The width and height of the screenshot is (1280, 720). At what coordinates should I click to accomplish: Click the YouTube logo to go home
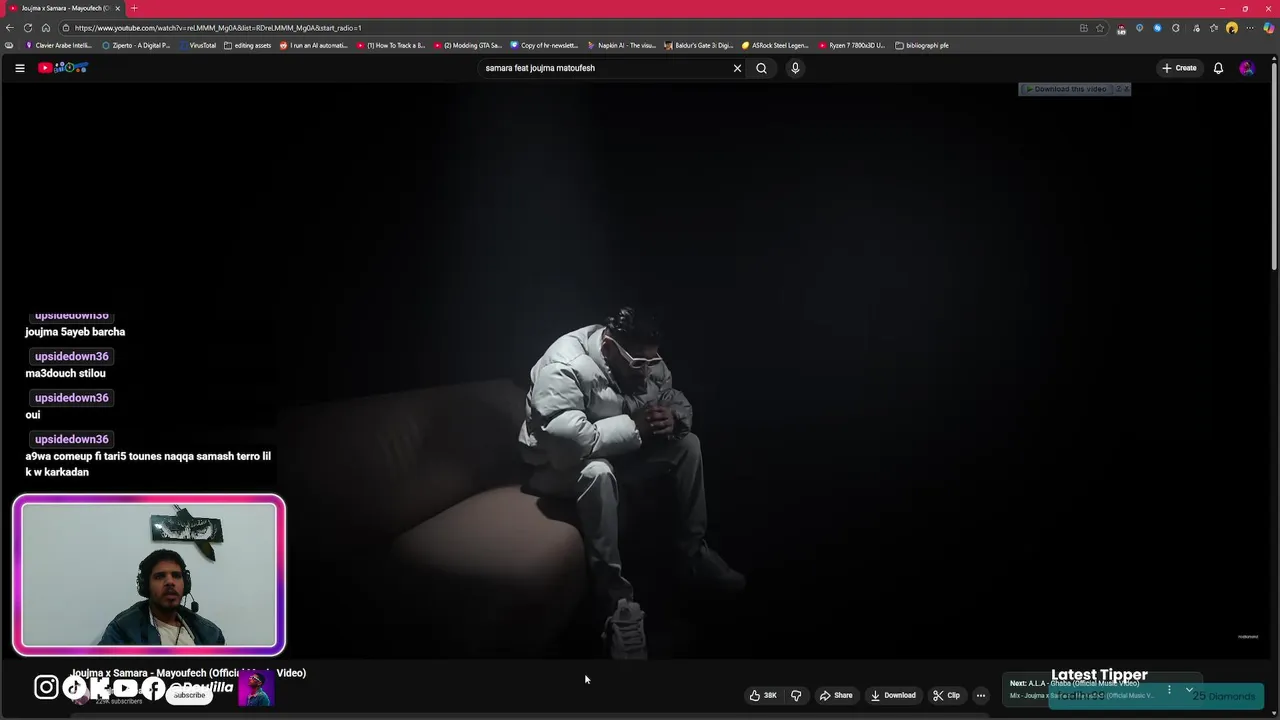tap(63, 68)
